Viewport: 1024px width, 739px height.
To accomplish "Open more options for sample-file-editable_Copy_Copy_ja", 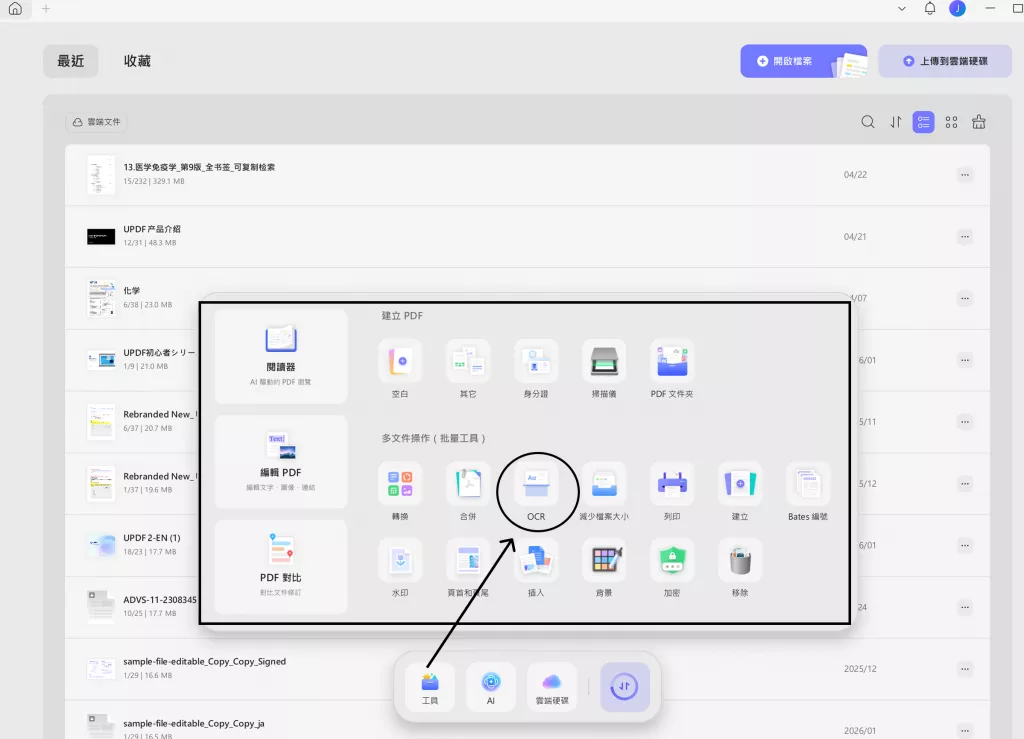I will coord(965,730).
